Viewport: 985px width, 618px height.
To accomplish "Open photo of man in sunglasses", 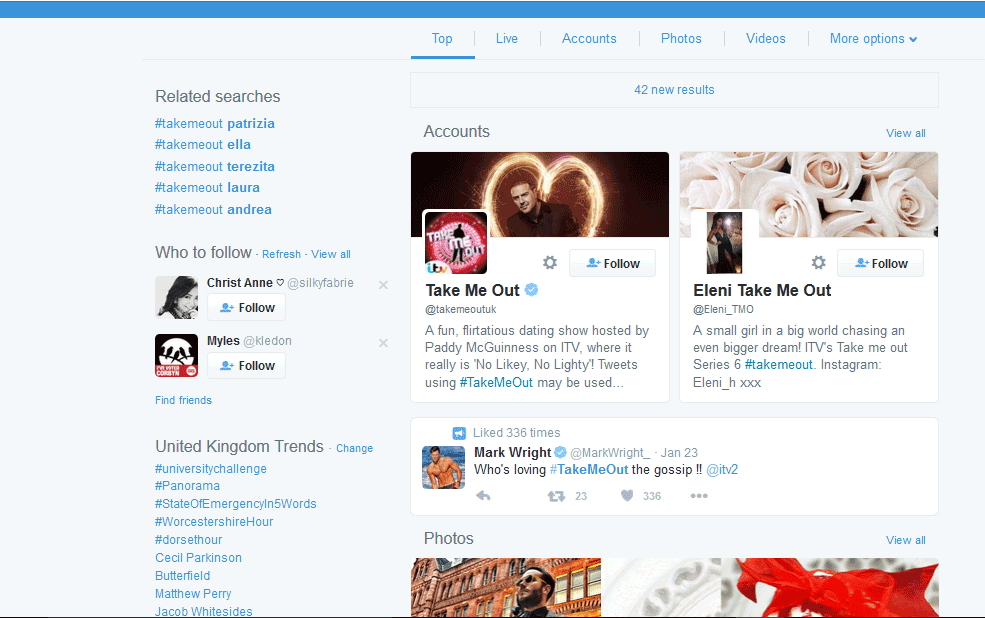I will [x=506, y=587].
